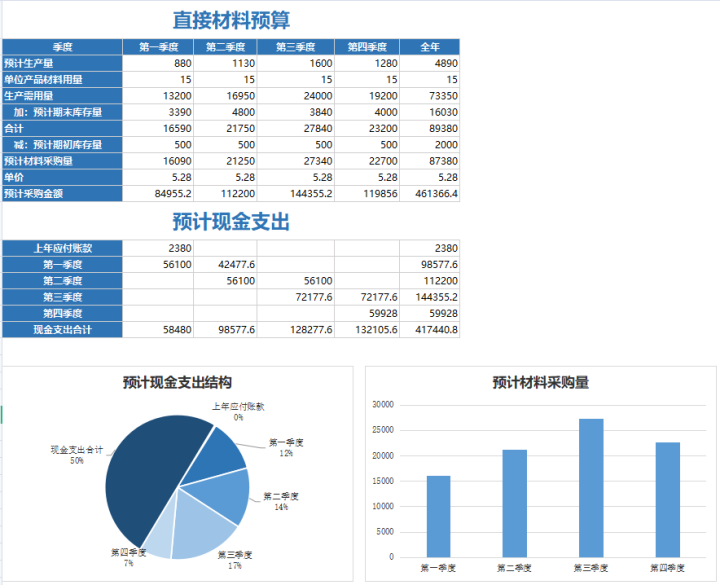Screen dimensions: 720x585
Task: Click the 第一季度 bar in bar chart
Action: [x=439, y=517]
